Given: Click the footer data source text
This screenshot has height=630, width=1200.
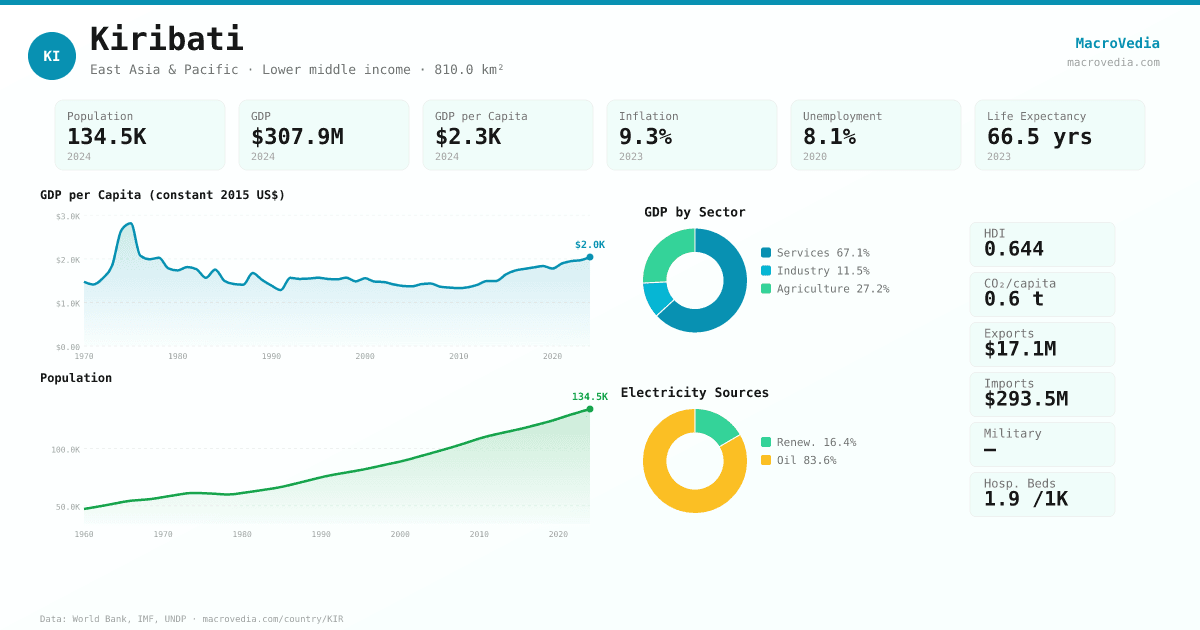Looking at the screenshot, I should click(191, 619).
